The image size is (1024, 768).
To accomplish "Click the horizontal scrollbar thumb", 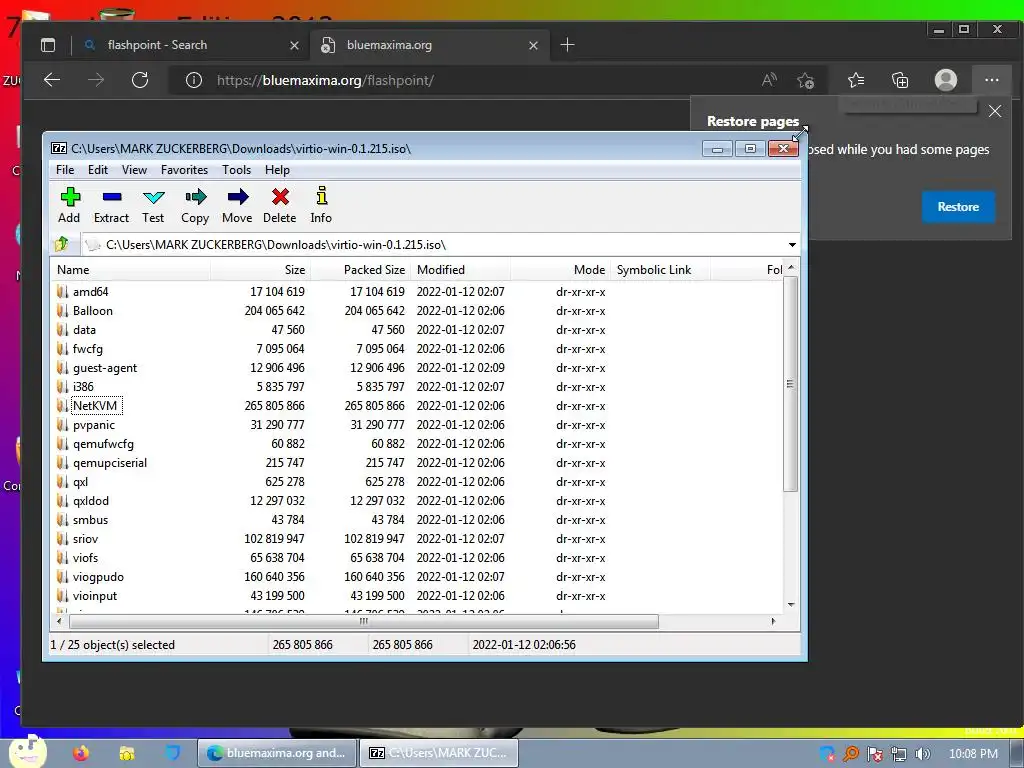I will tap(363, 621).
